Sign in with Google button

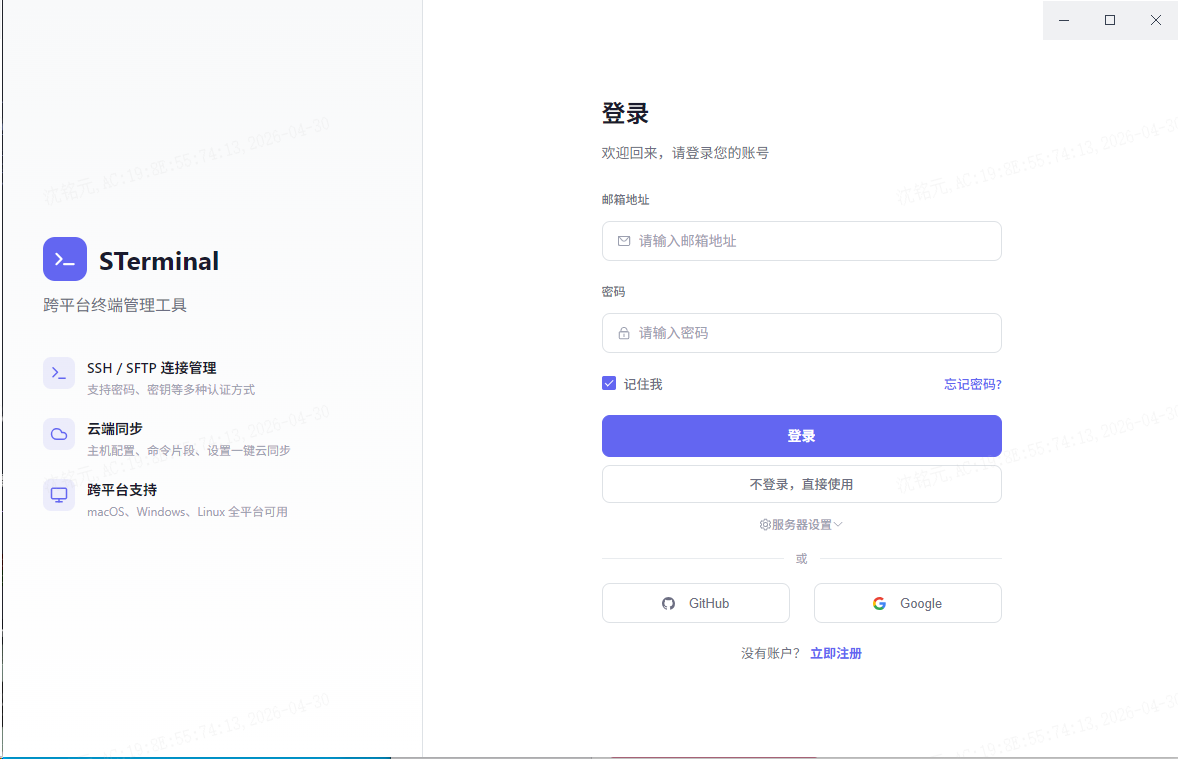[x=908, y=603]
